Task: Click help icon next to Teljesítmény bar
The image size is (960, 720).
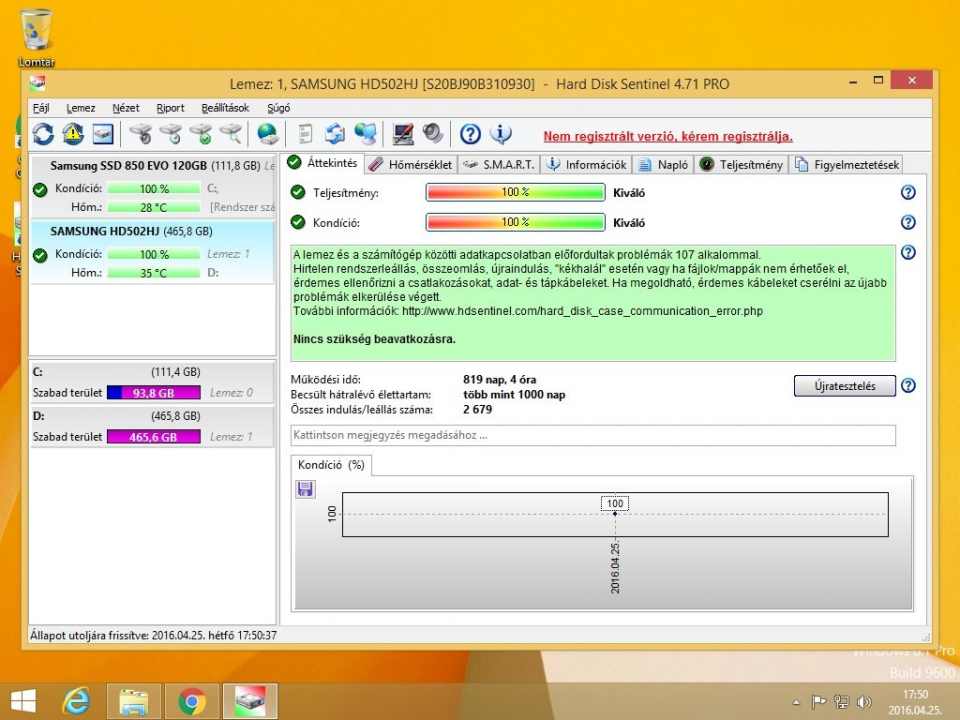Action: pyautogui.click(x=908, y=192)
